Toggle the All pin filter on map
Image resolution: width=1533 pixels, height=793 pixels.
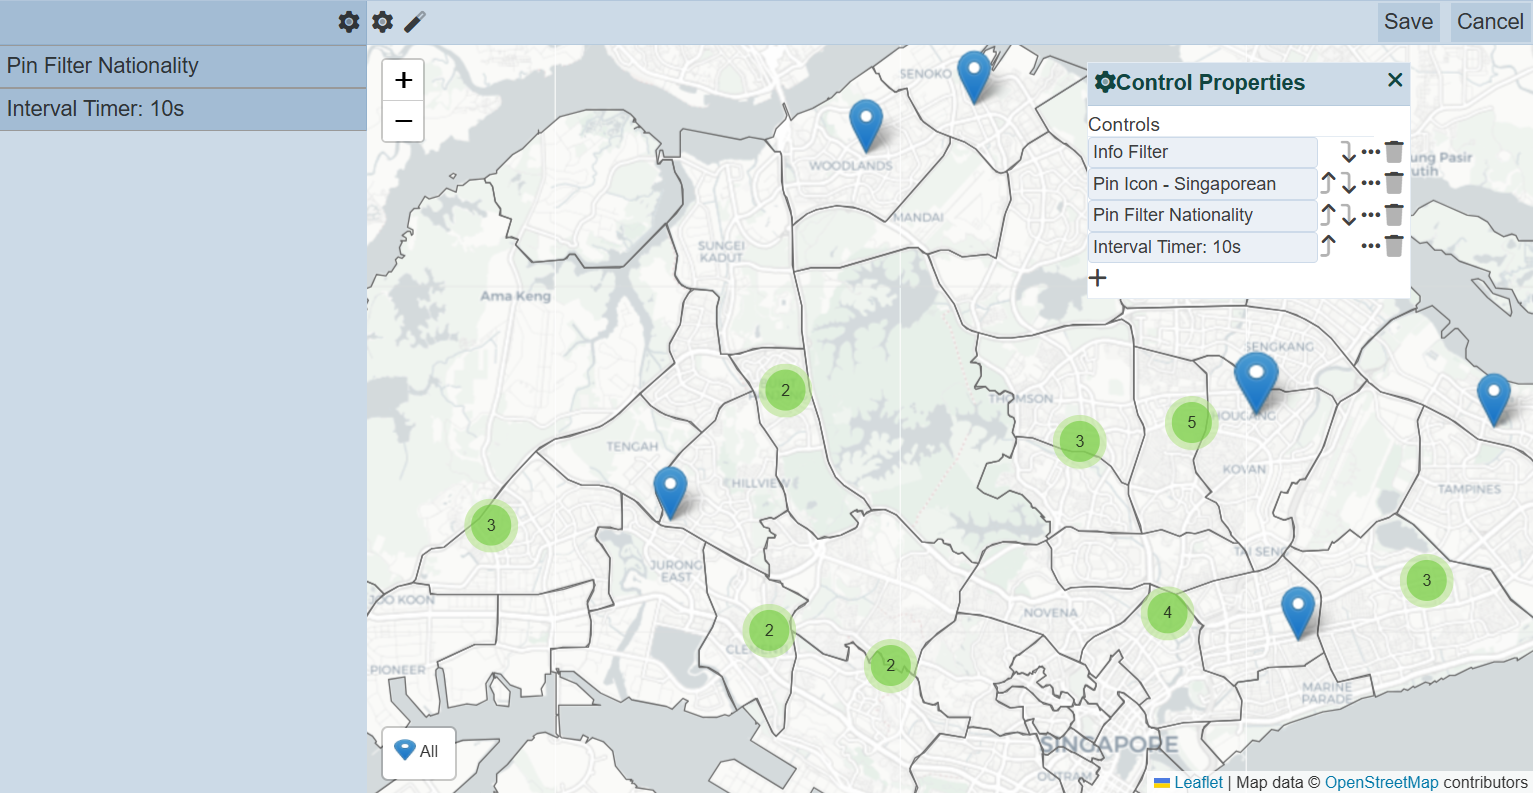point(419,752)
